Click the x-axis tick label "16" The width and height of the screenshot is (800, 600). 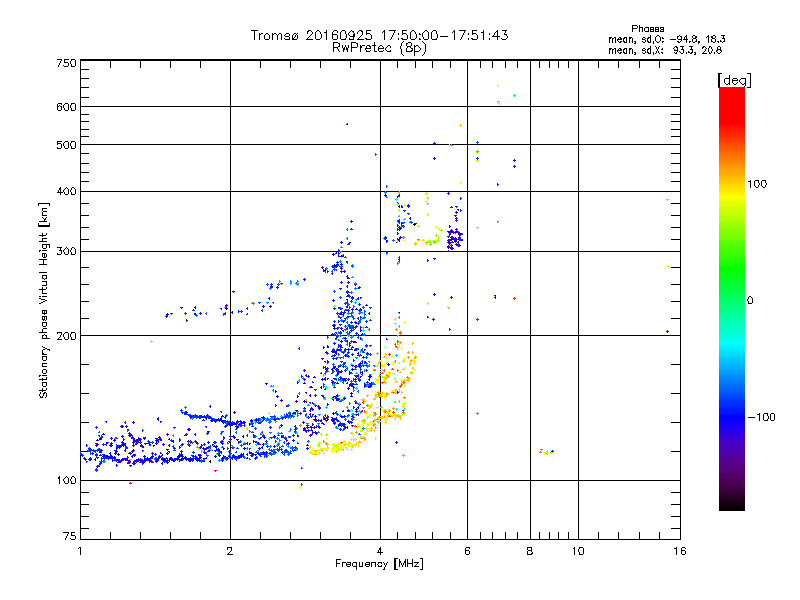click(x=680, y=551)
